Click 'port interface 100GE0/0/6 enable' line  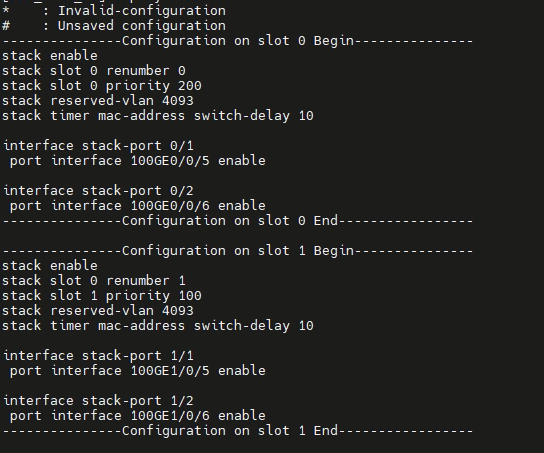tap(138, 206)
